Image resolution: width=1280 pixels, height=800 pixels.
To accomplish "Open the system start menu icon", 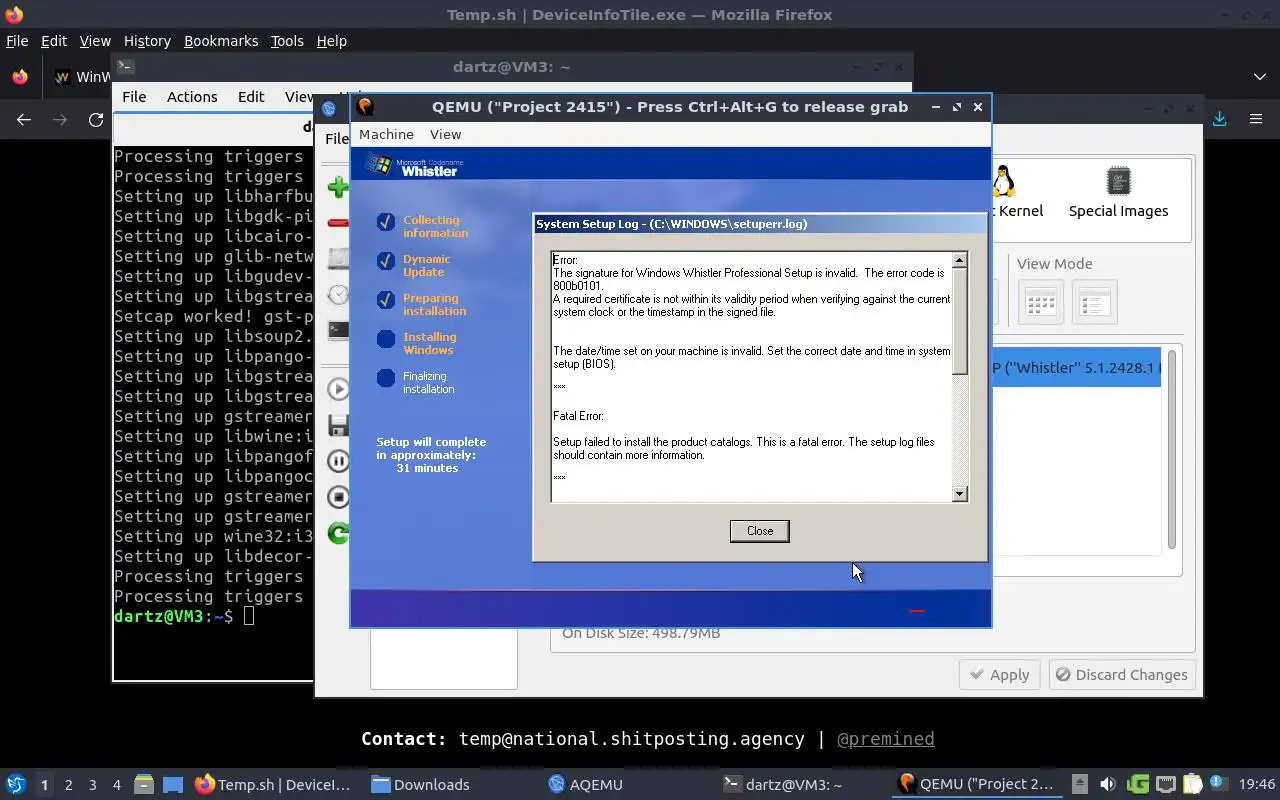I will tap(15, 785).
